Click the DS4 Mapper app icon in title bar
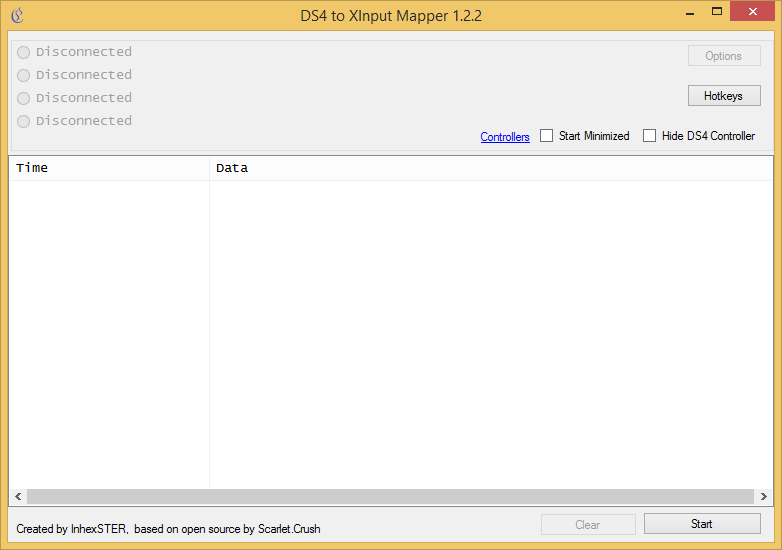Screen dimensions: 782x550 pos(17,15)
